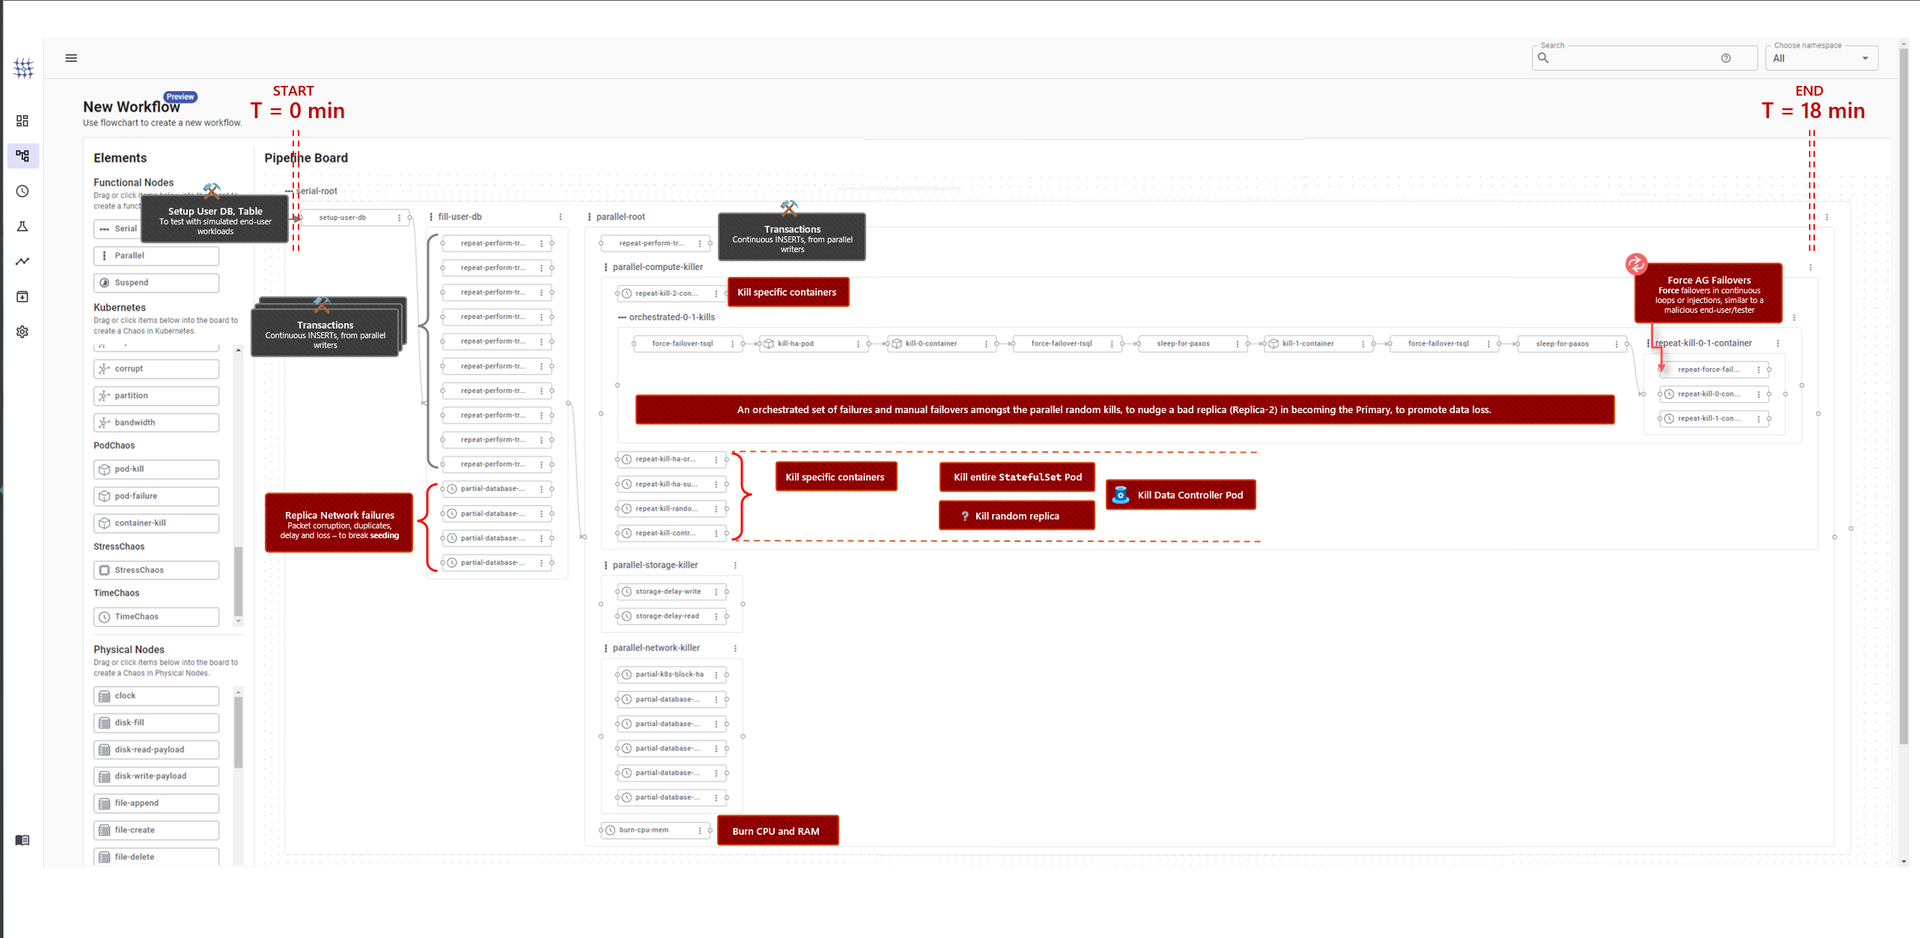The width and height of the screenshot is (1920, 938).
Task: Choose the container-kill chaos element
Action: point(156,523)
